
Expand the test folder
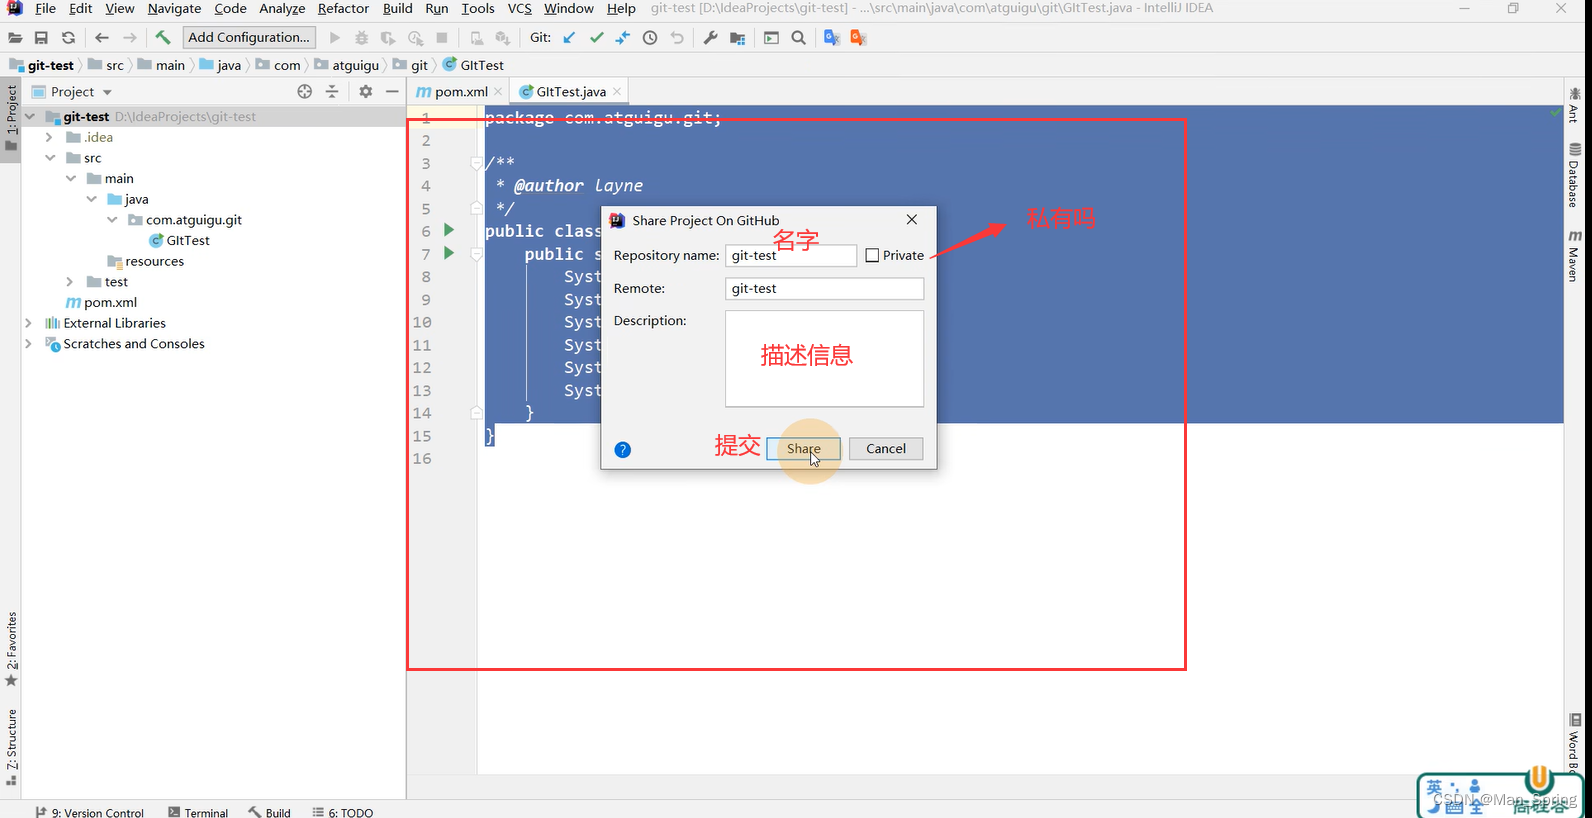pyautogui.click(x=70, y=282)
